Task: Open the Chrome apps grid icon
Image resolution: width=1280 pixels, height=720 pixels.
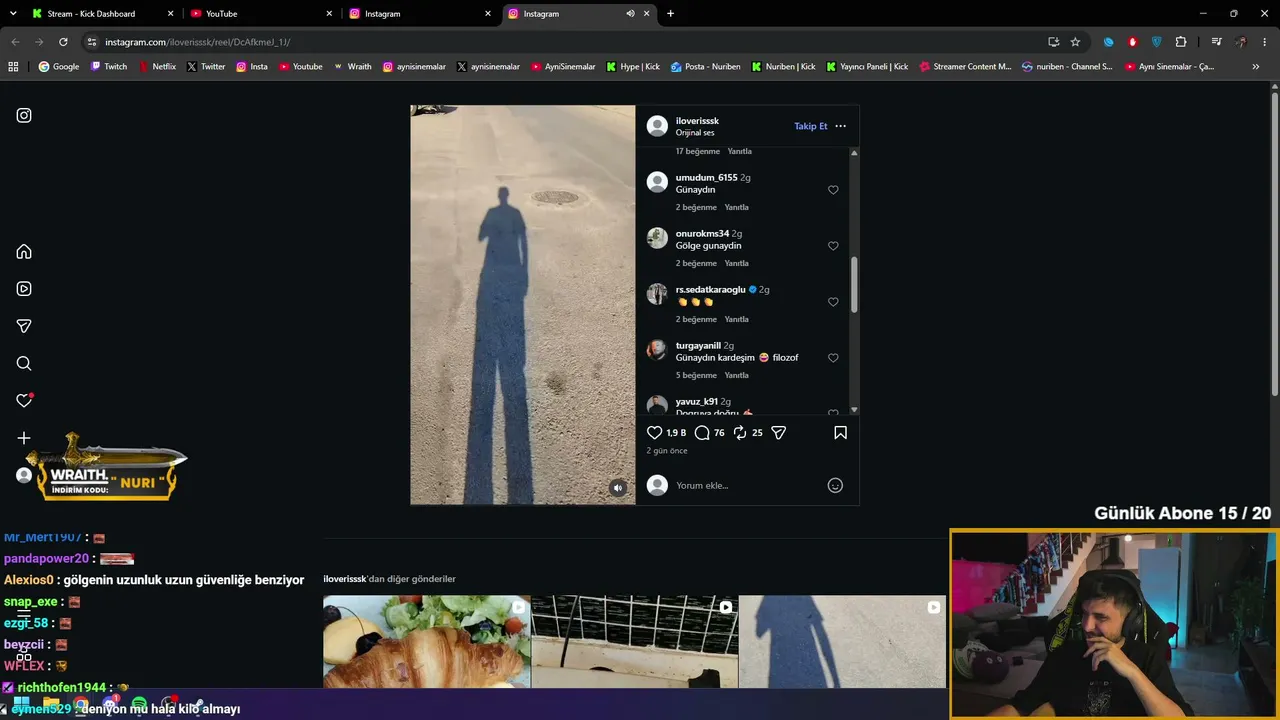Action: click(13, 67)
